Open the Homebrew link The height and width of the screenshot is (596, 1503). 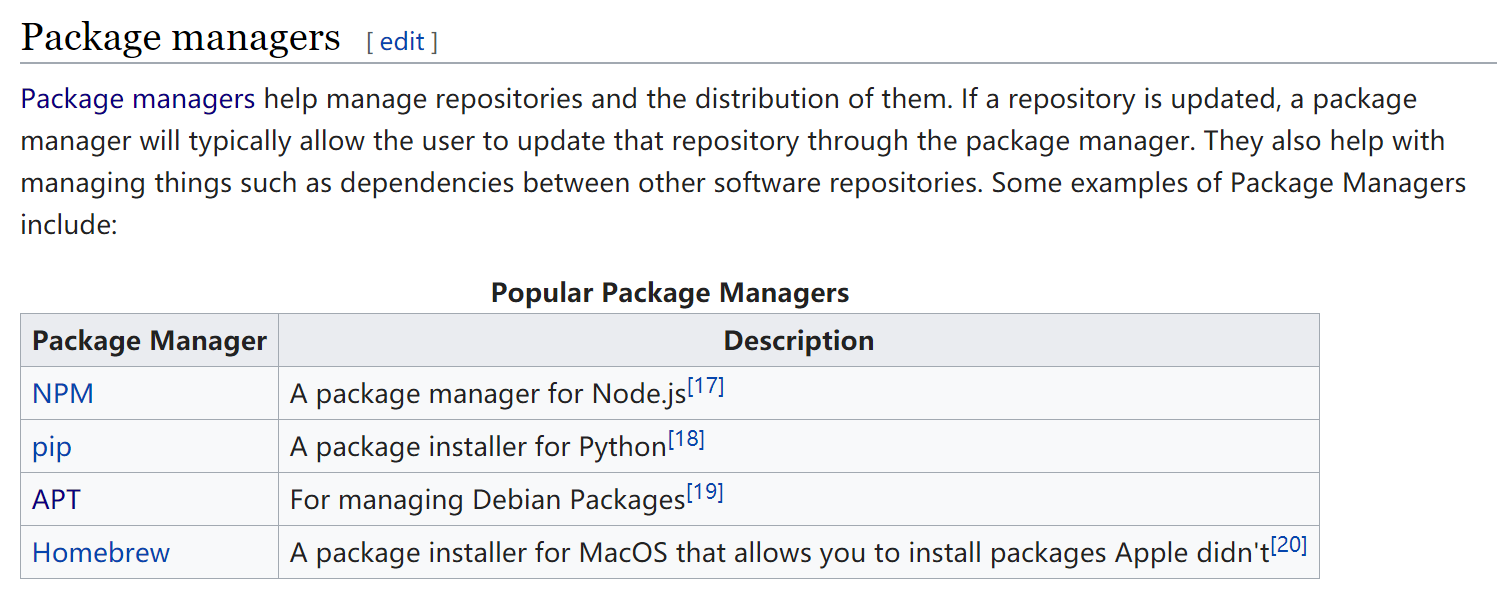(x=100, y=552)
